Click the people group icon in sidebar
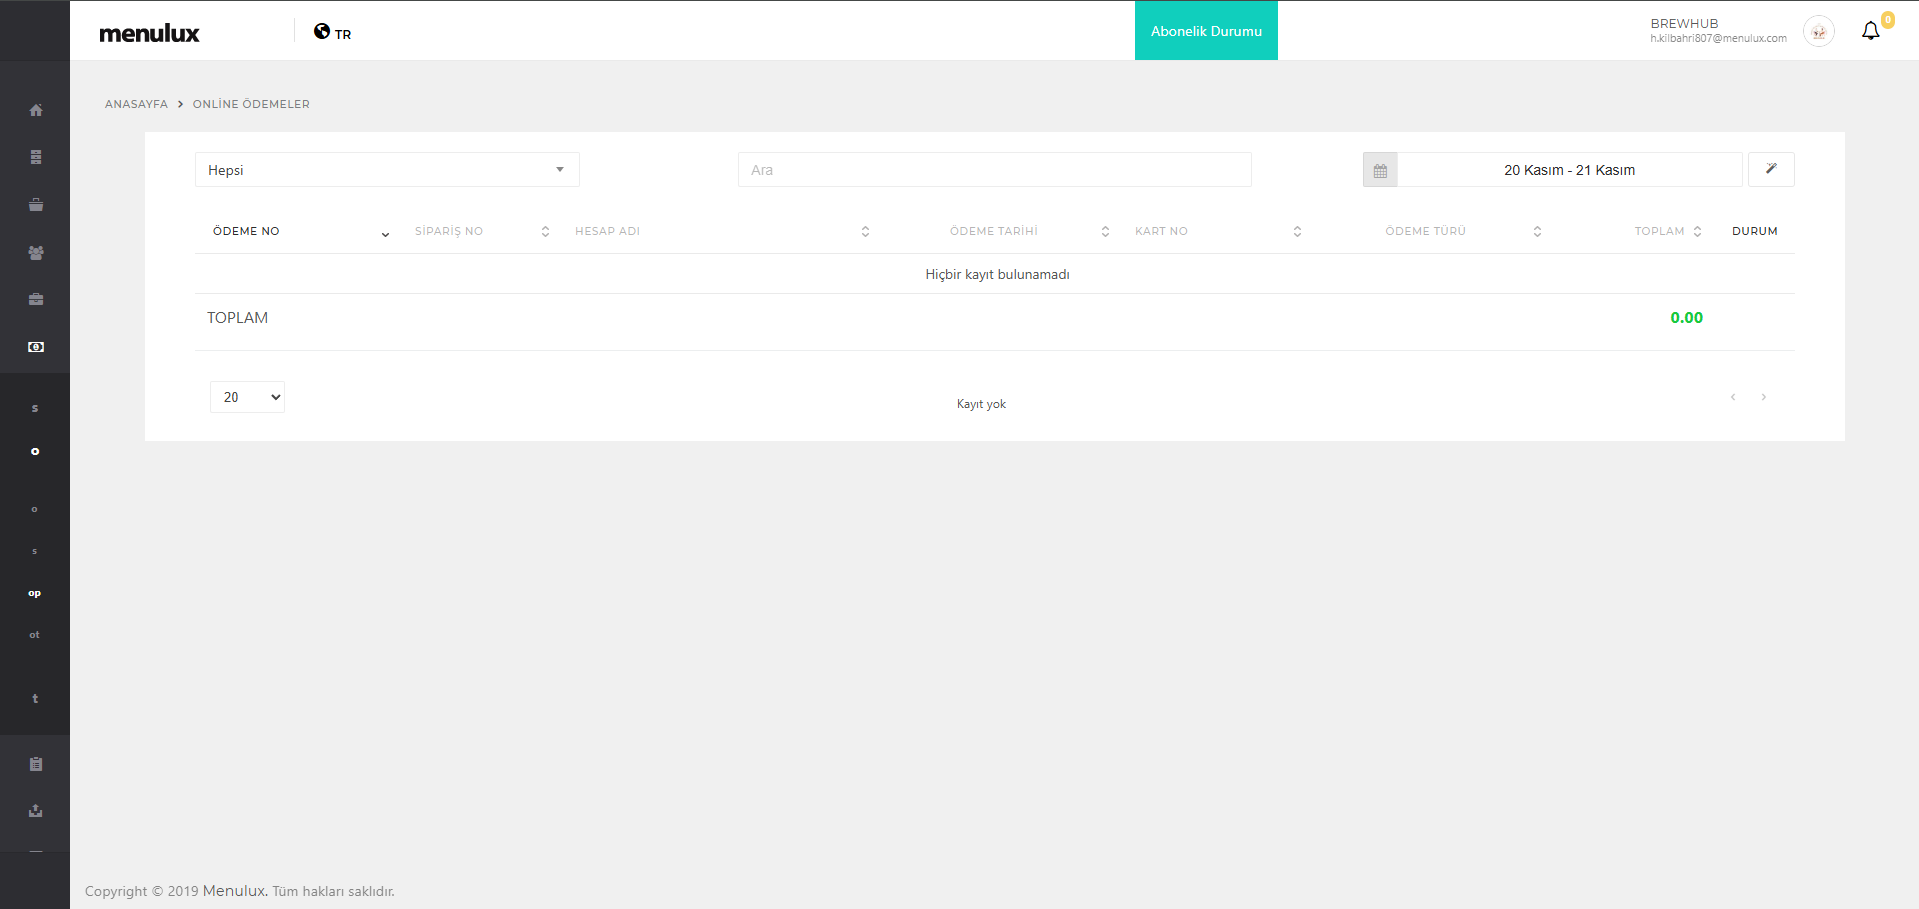Image resolution: width=1919 pixels, height=909 pixels. [x=36, y=253]
